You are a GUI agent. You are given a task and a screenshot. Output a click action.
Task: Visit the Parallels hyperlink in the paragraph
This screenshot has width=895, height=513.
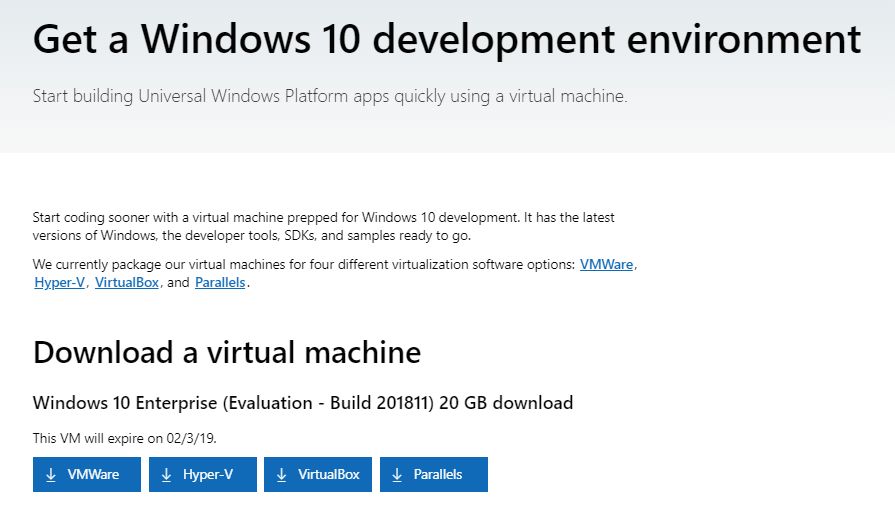(220, 282)
